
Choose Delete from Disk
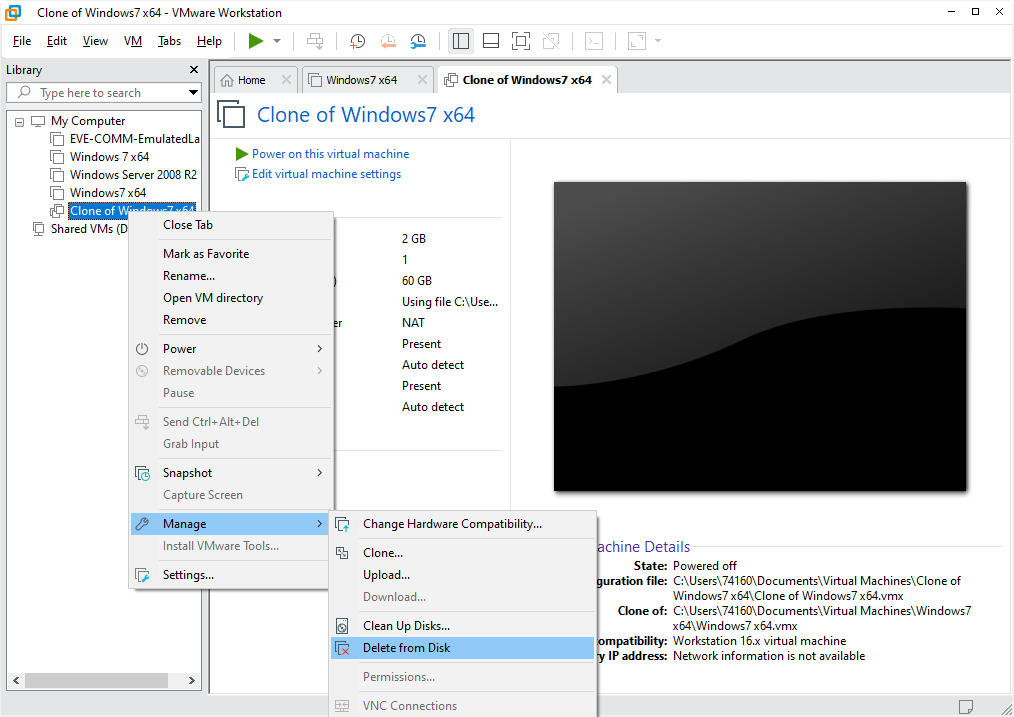pos(462,648)
